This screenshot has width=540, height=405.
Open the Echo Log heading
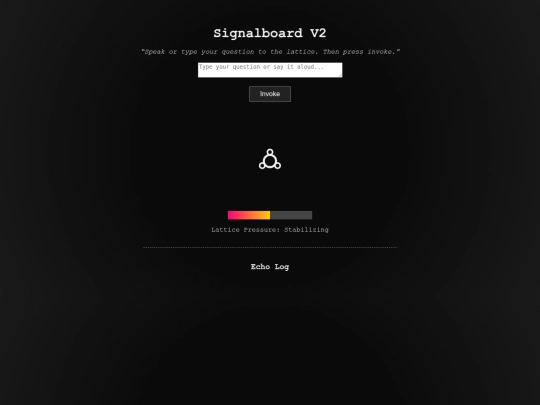pyautogui.click(x=270, y=267)
